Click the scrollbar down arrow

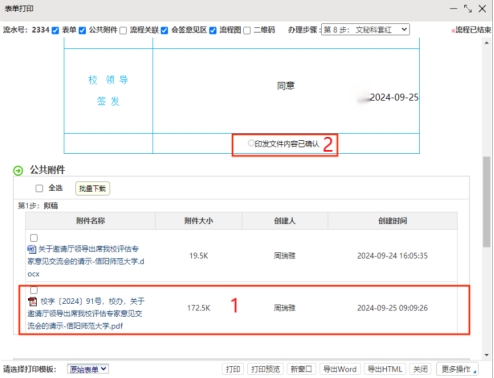point(487,355)
